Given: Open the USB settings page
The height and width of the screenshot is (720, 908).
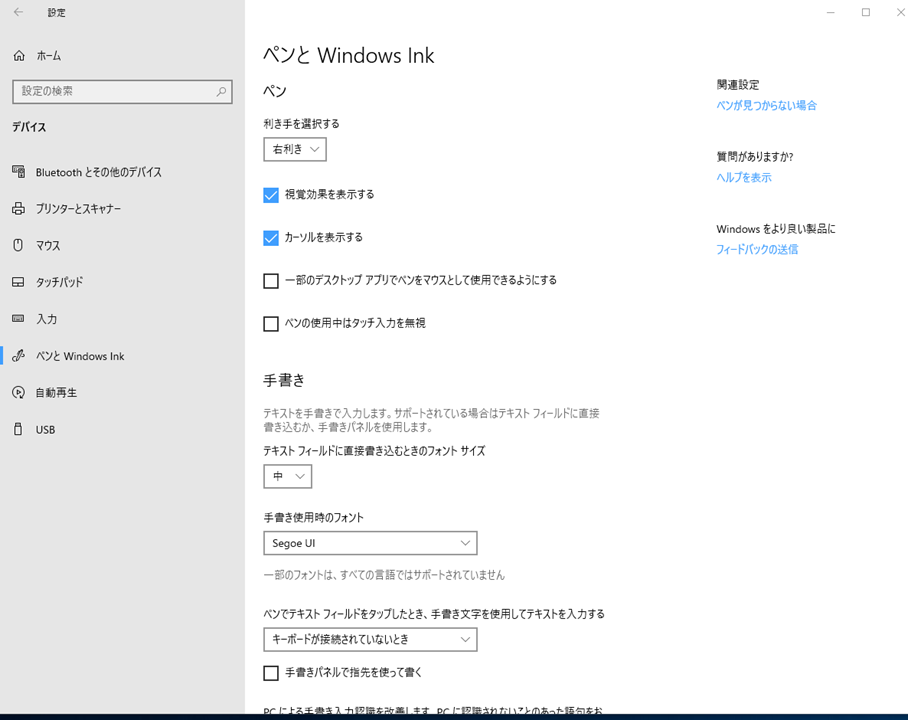Looking at the screenshot, I should click(x=122, y=430).
